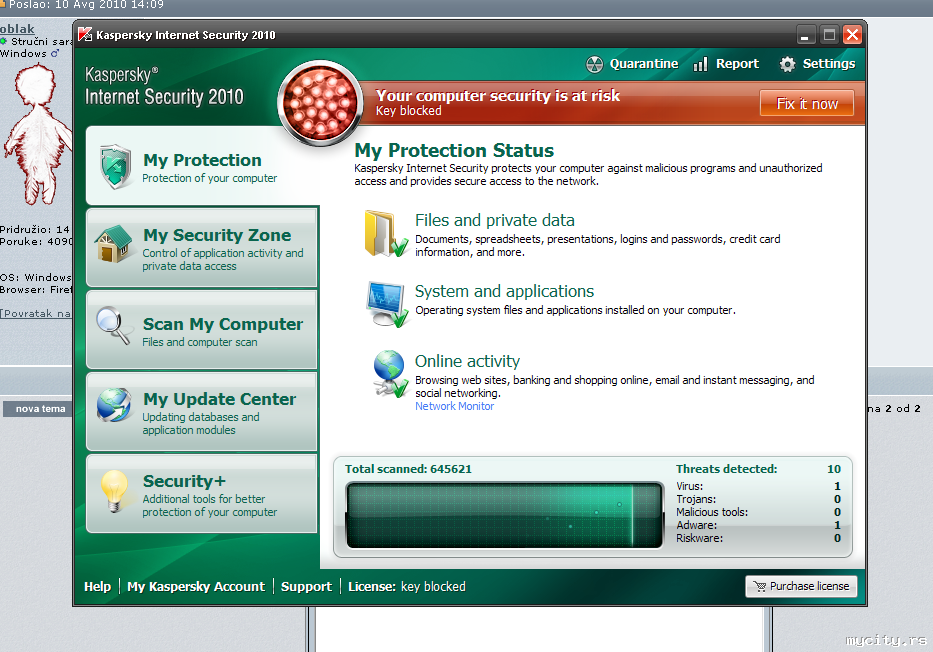Open Files and private data heading
This screenshot has height=652, width=933.
tap(494, 220)
